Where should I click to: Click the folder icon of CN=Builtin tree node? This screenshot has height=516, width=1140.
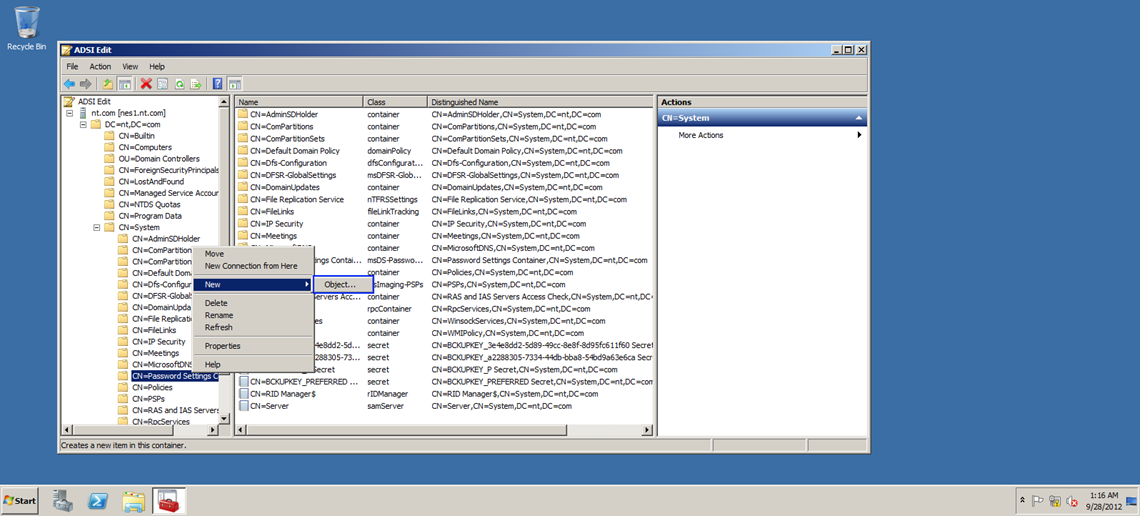110,136
